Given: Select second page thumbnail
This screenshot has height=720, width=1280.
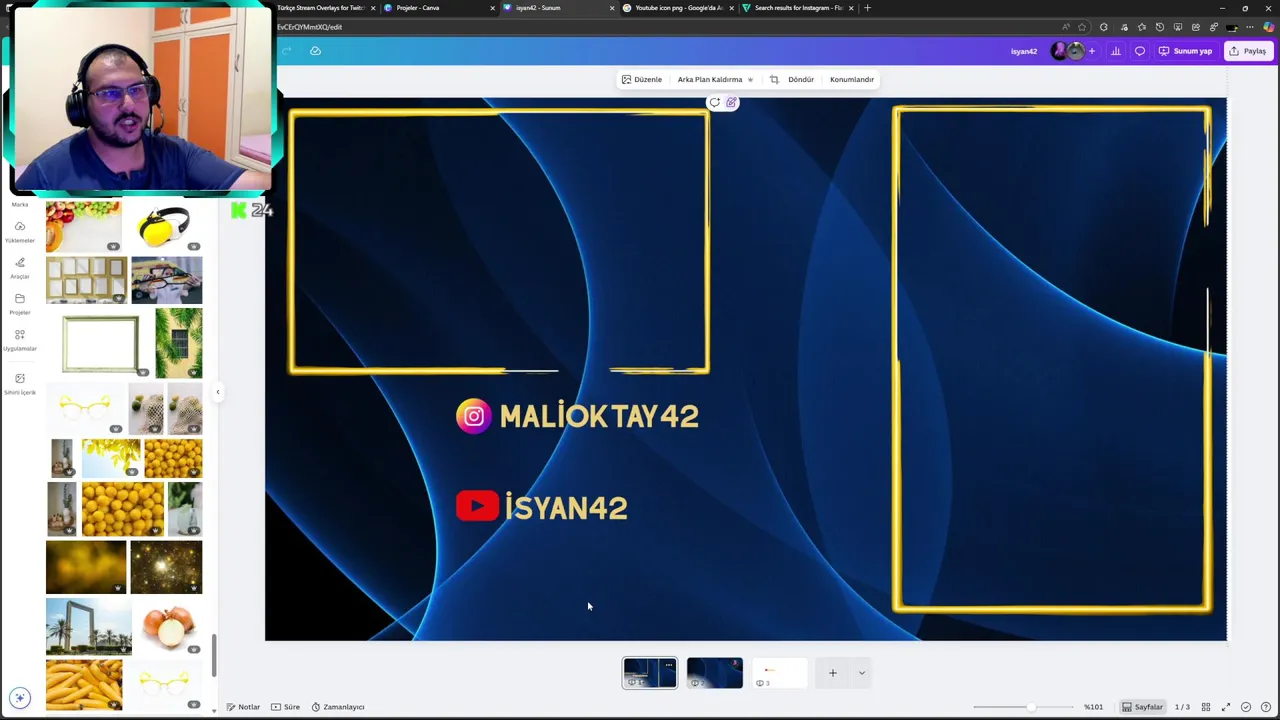Looking at the screenshot, I should [714, 673].
